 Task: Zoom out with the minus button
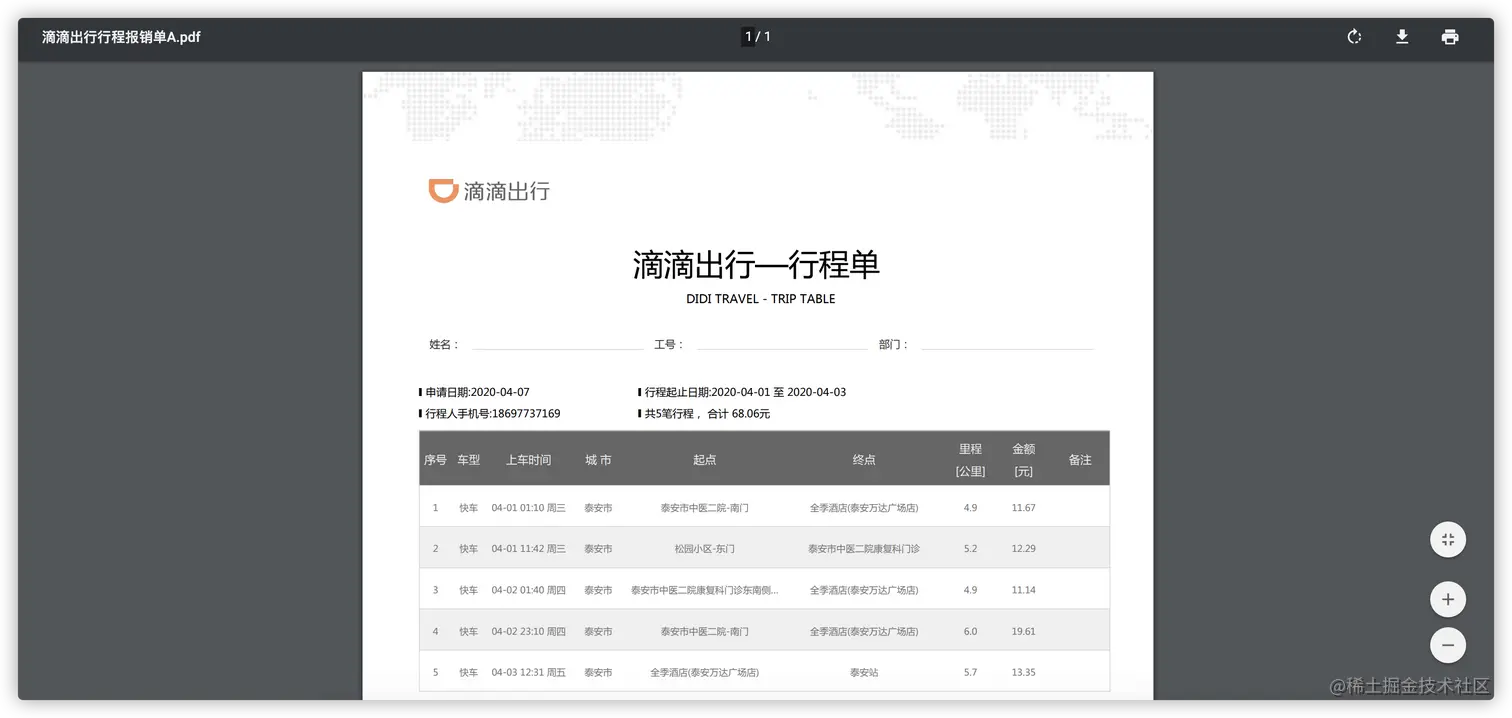(1448, 646)
